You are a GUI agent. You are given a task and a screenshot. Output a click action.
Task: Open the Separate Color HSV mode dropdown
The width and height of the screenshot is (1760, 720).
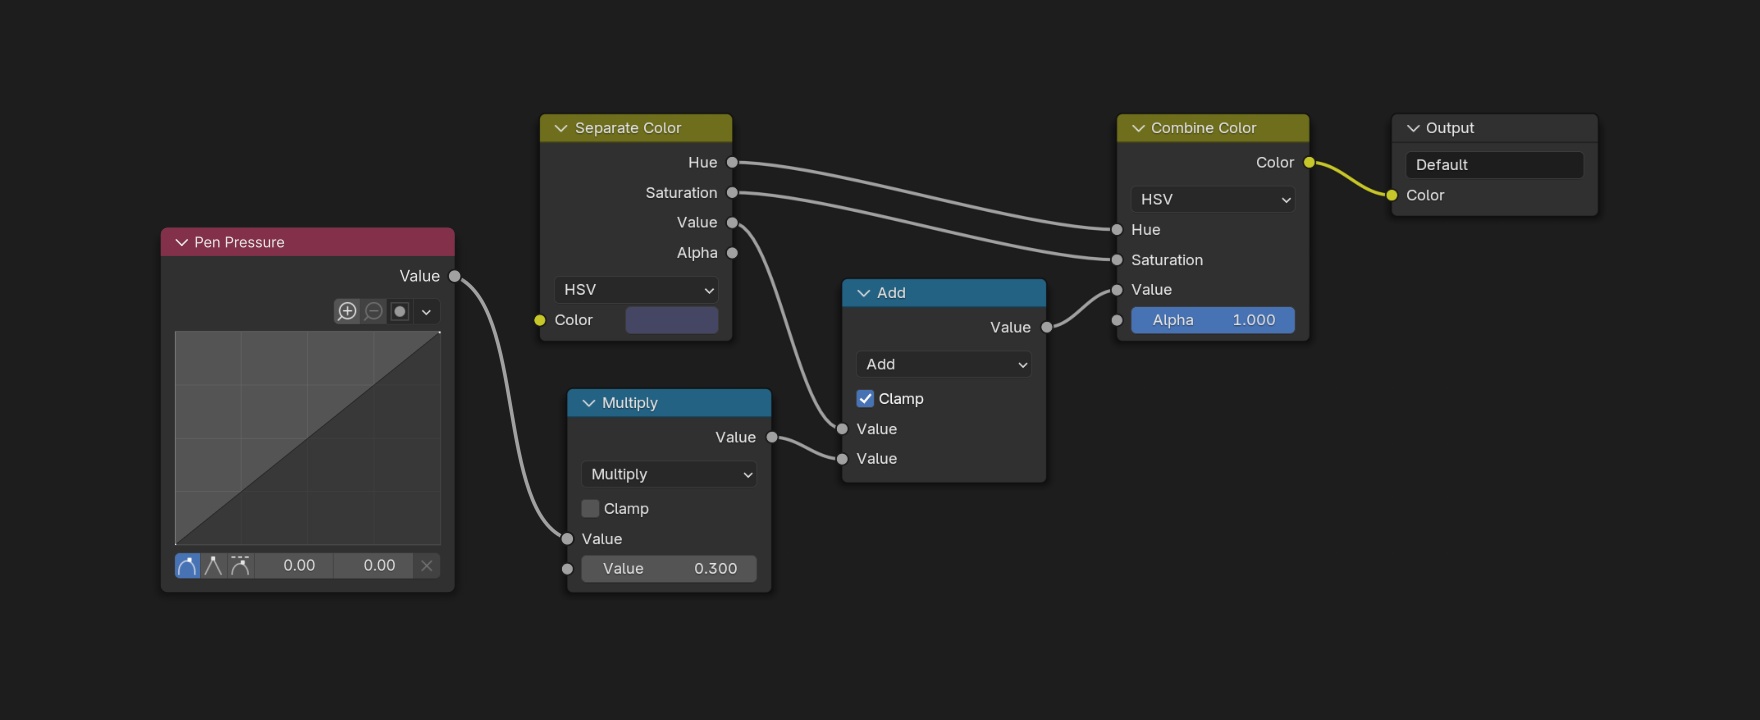(636, 290)
